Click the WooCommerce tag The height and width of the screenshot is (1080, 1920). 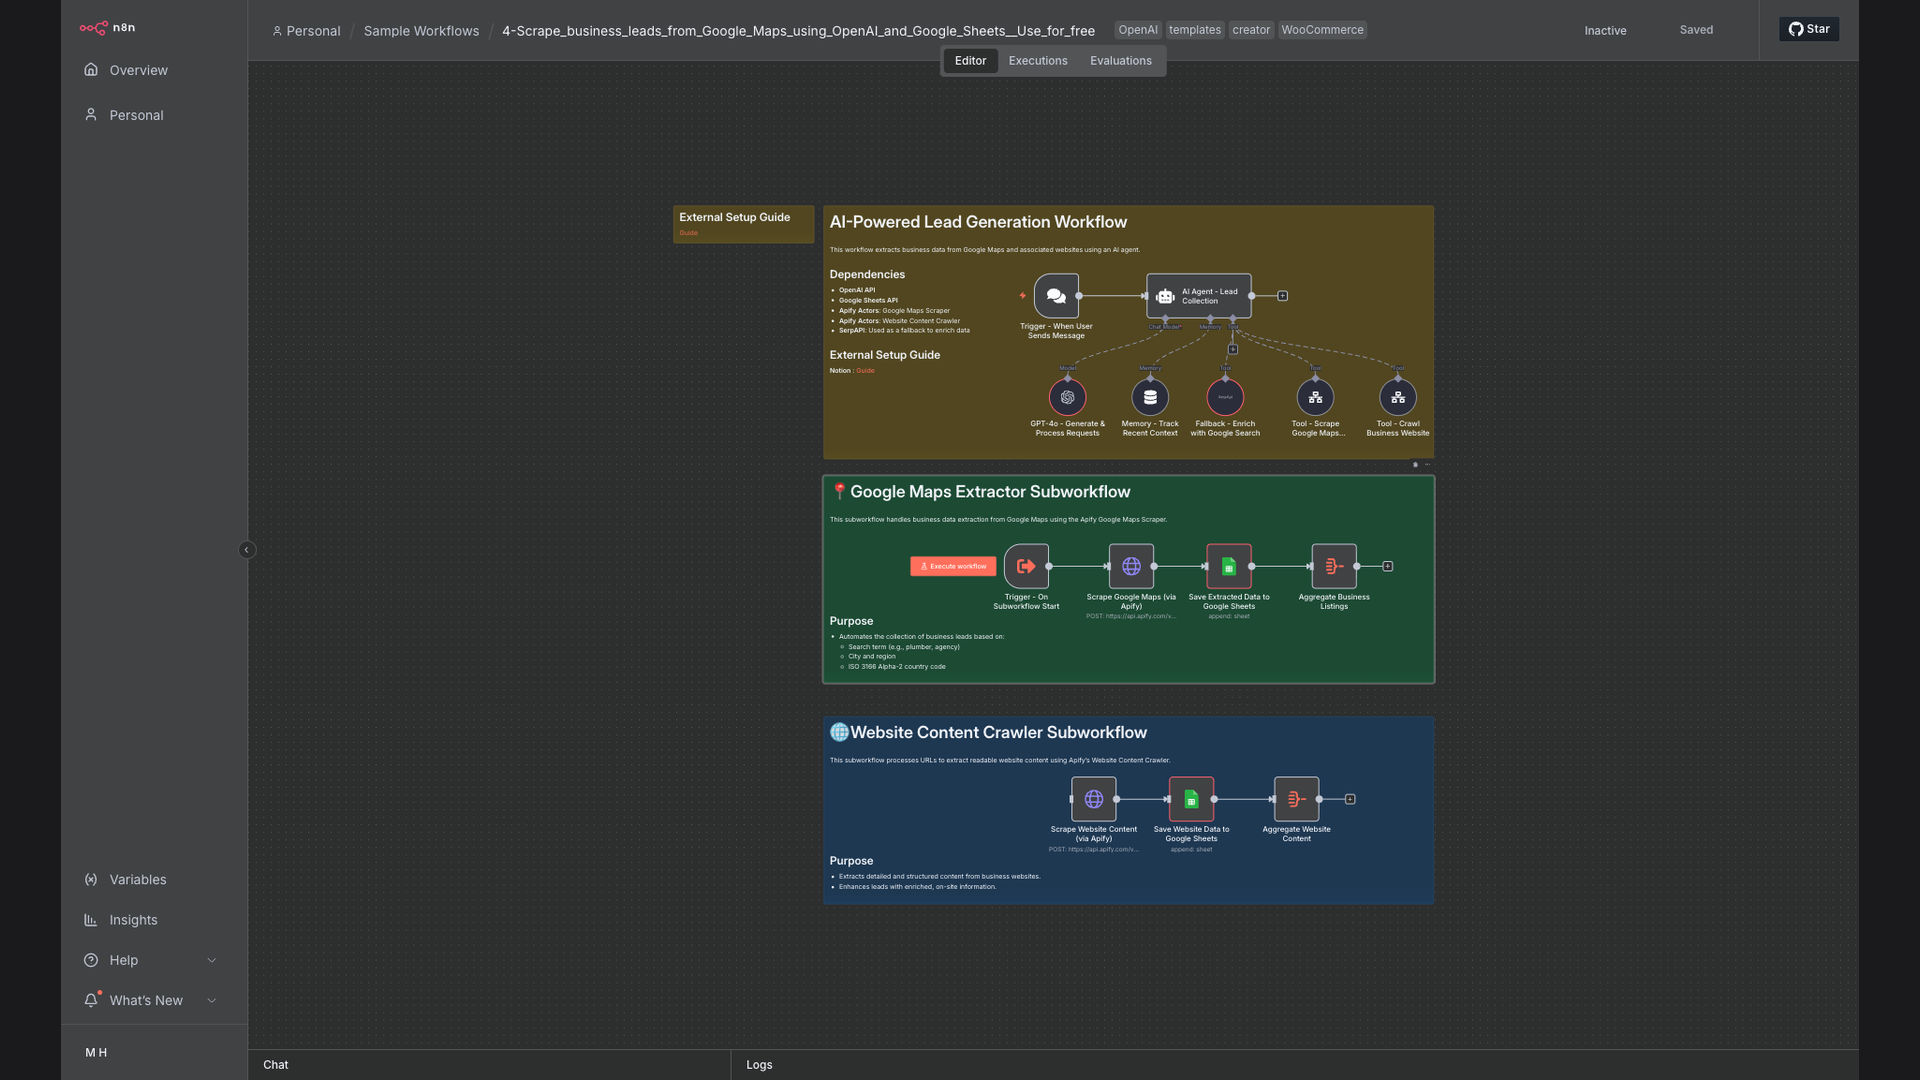click(1322, 30)
